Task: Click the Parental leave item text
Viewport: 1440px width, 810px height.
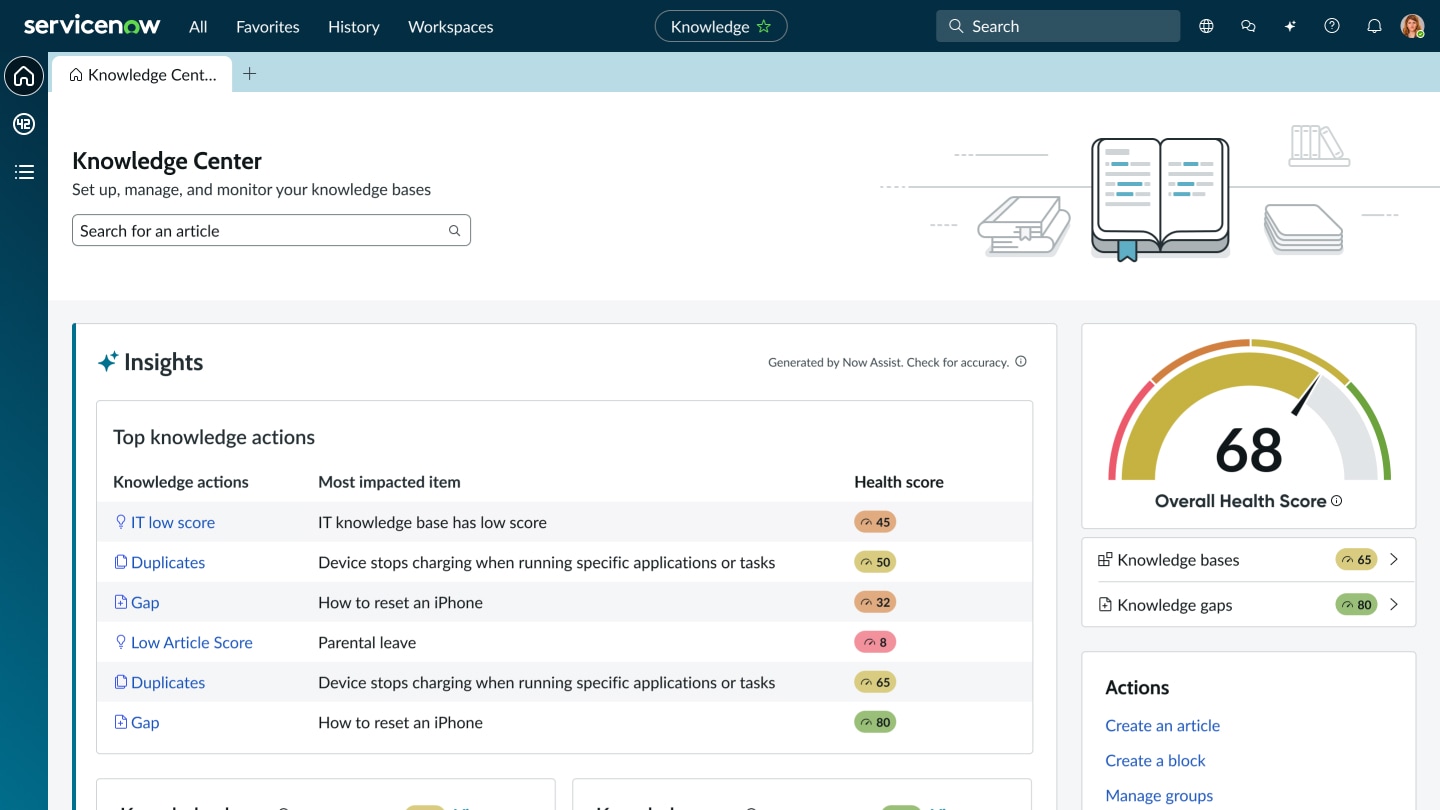Action: (367, 642)
